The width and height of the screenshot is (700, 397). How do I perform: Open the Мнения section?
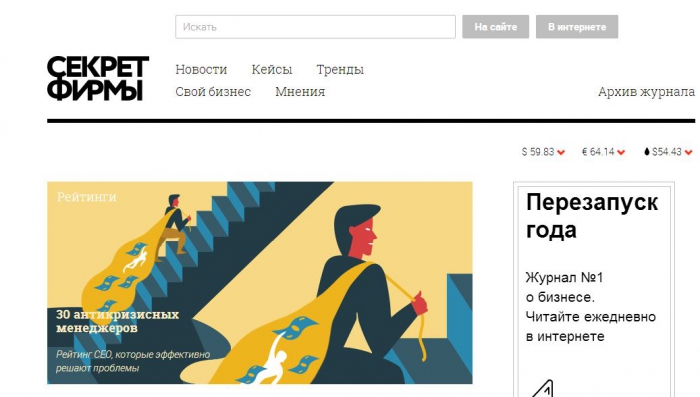300,92
